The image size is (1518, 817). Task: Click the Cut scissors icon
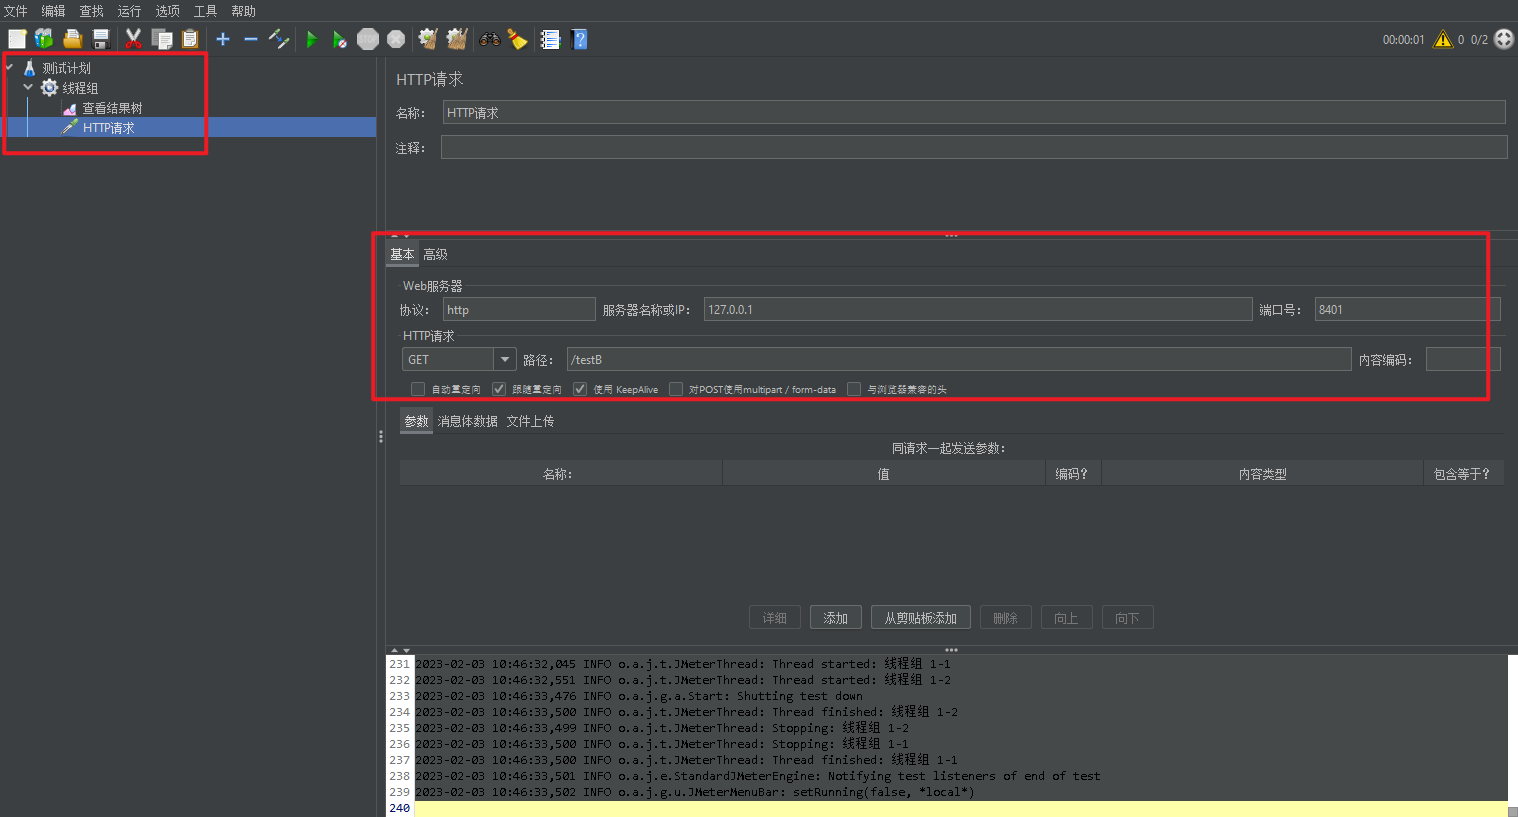click(133, 39)
